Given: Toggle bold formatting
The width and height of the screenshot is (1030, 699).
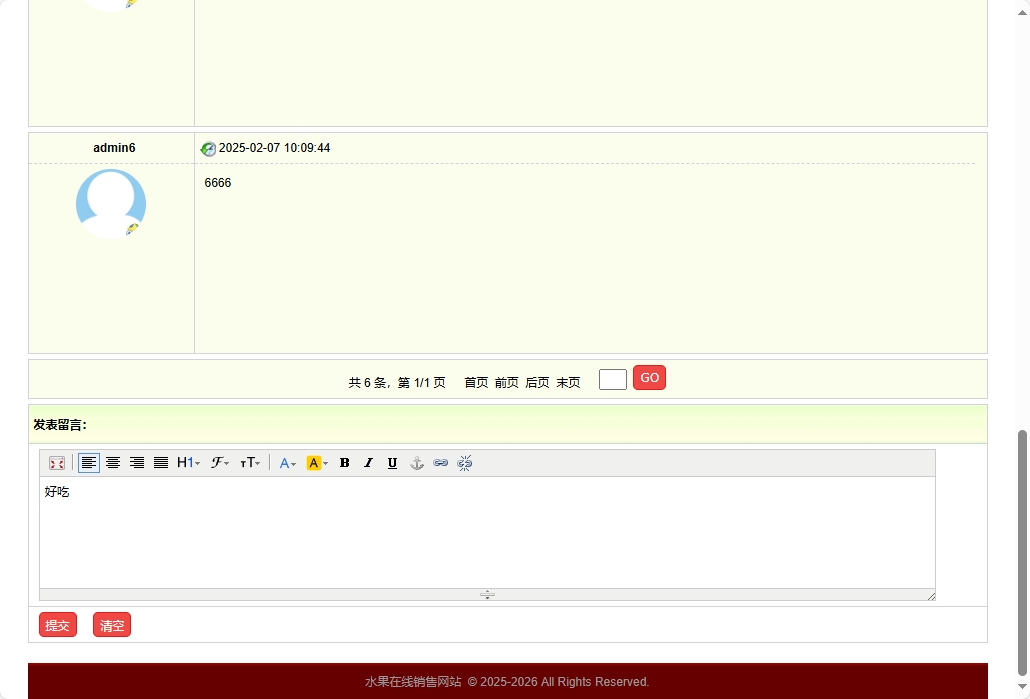Looking at the screenshot, I should (x=345, y=463).
